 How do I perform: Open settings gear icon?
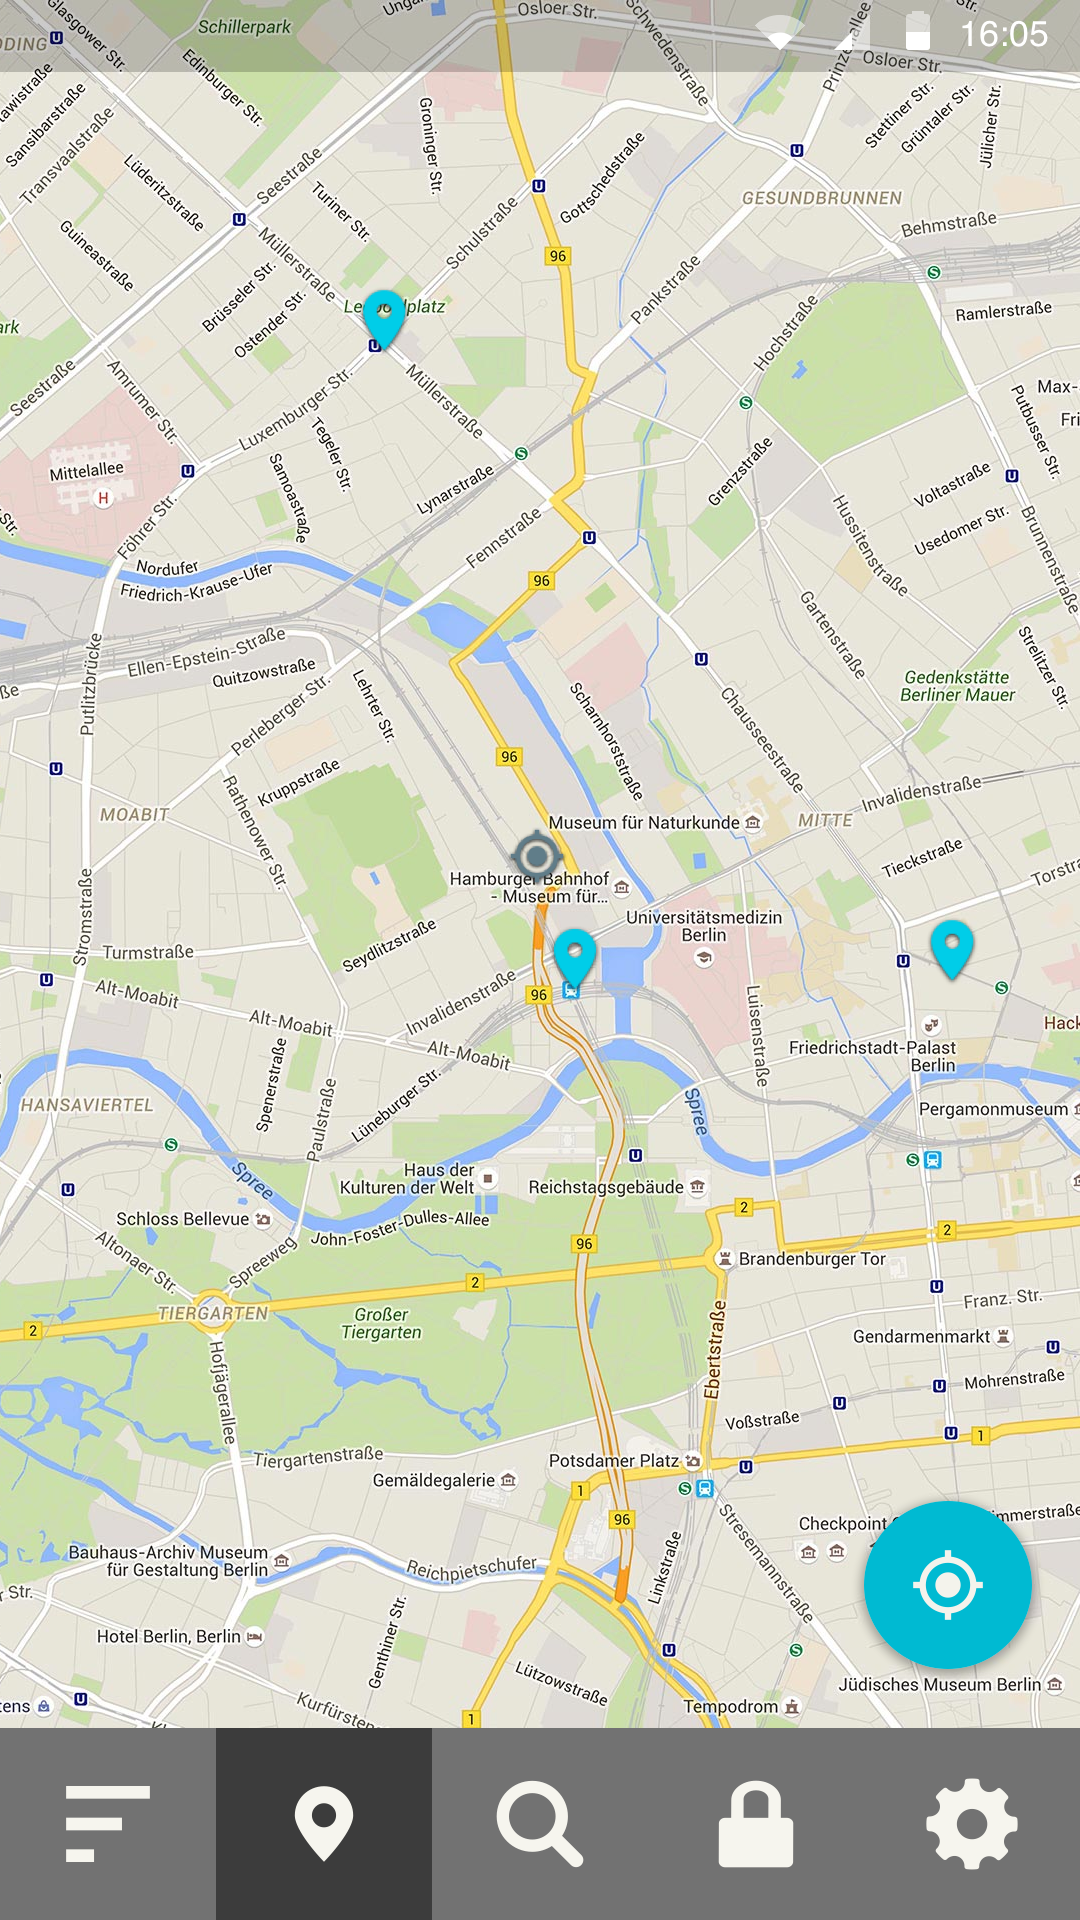click(x=972, y=1824)
